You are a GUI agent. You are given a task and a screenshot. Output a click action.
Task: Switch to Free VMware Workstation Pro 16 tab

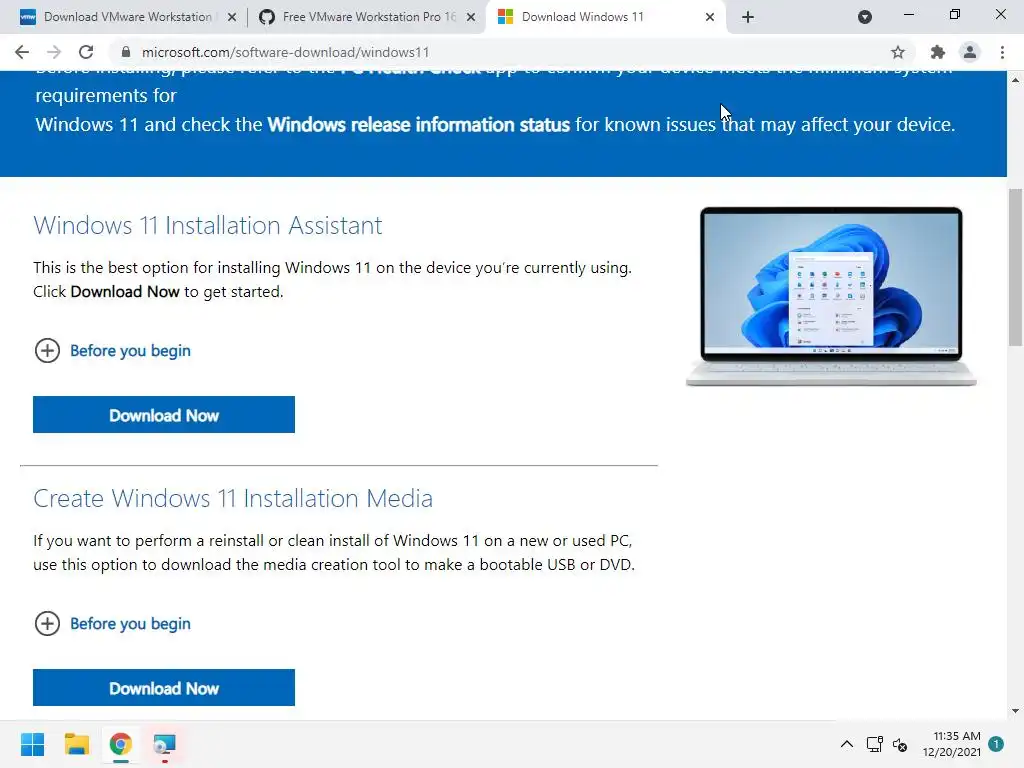369,17
